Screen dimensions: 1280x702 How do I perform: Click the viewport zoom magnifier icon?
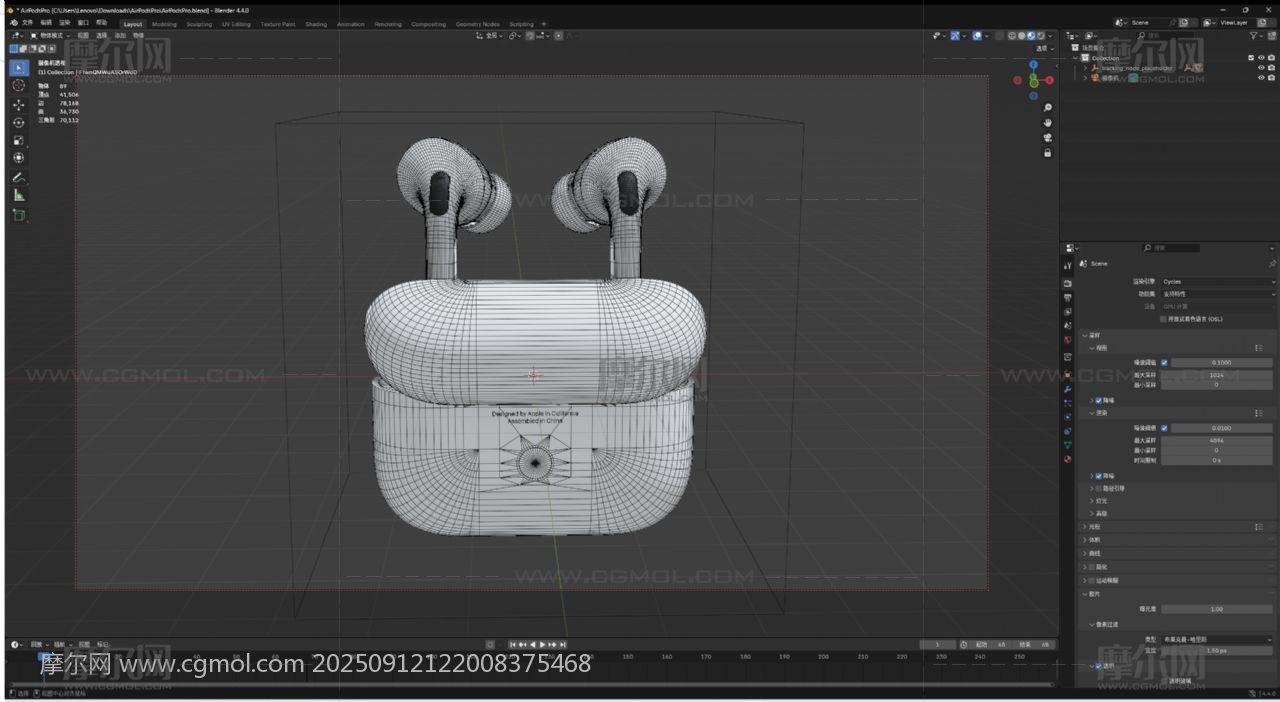point(1047,108)
